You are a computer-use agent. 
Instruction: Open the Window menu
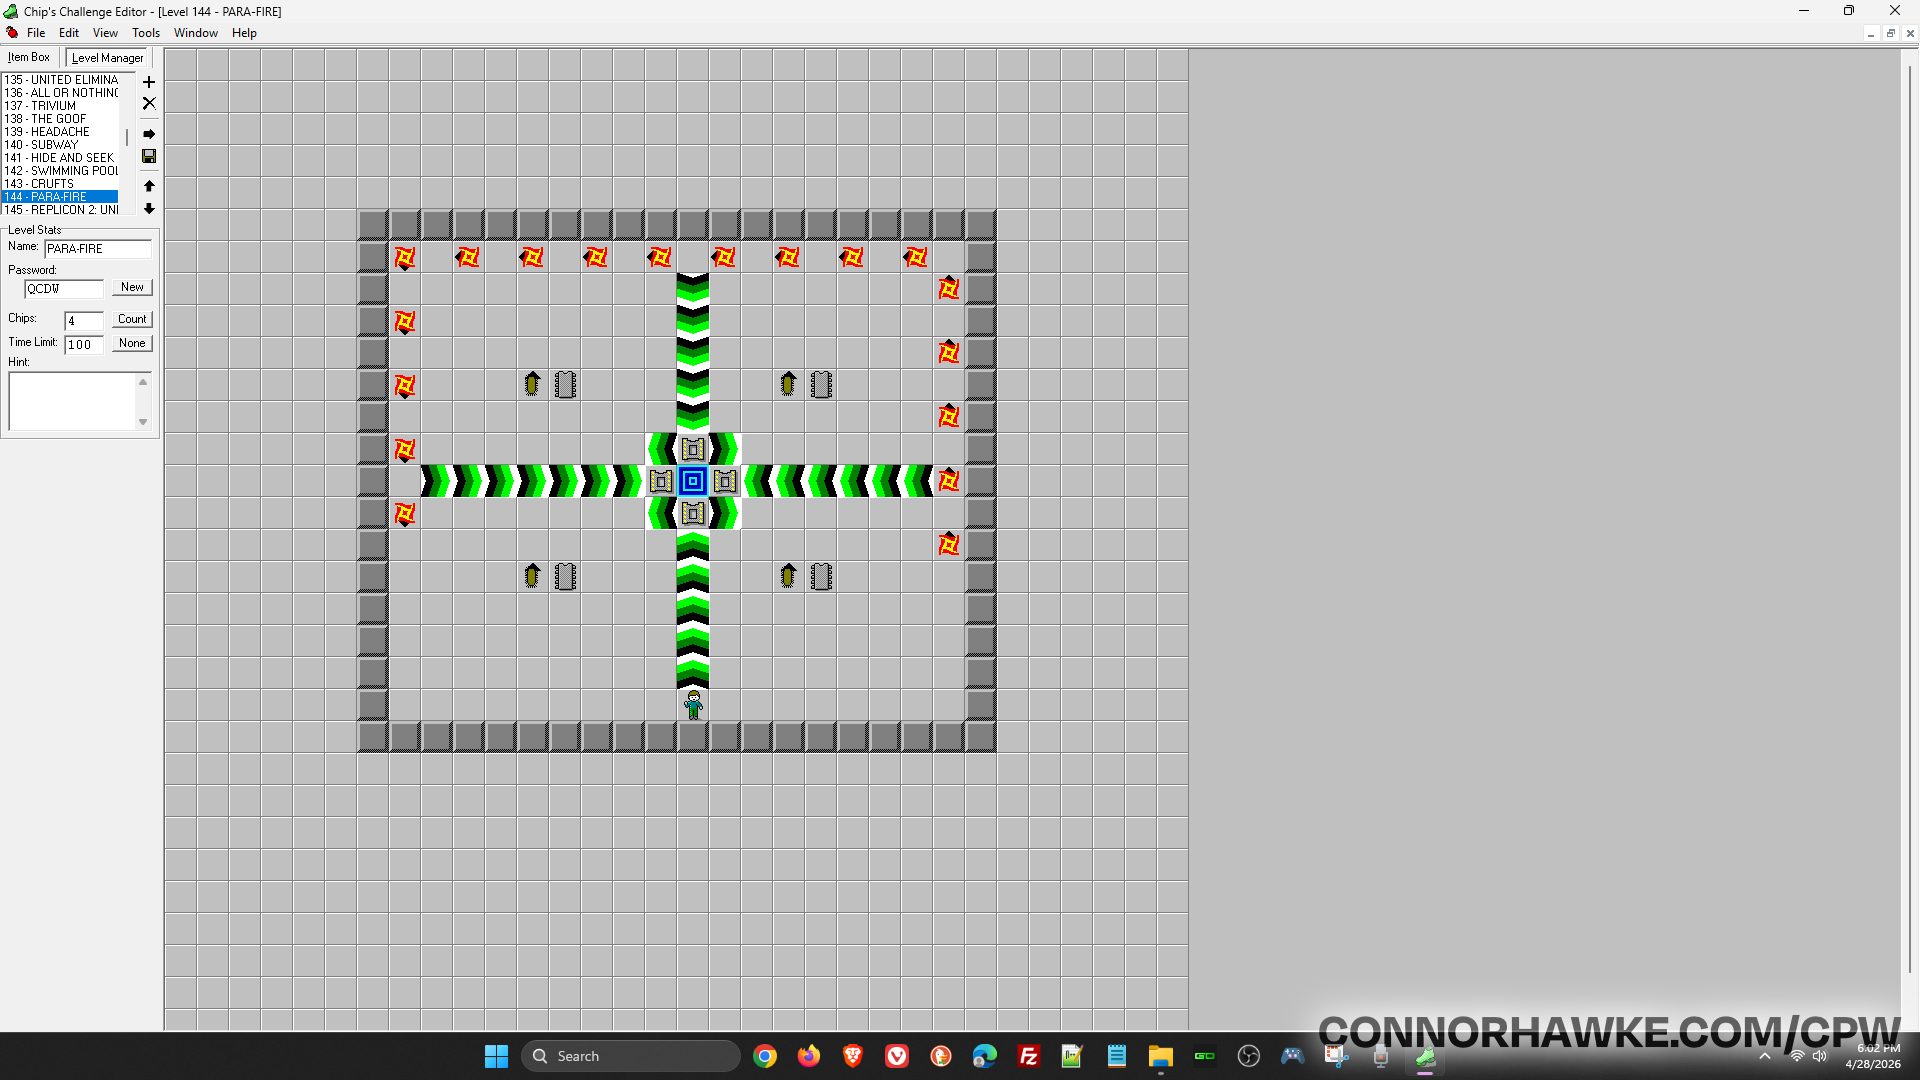tap(196, 33)
